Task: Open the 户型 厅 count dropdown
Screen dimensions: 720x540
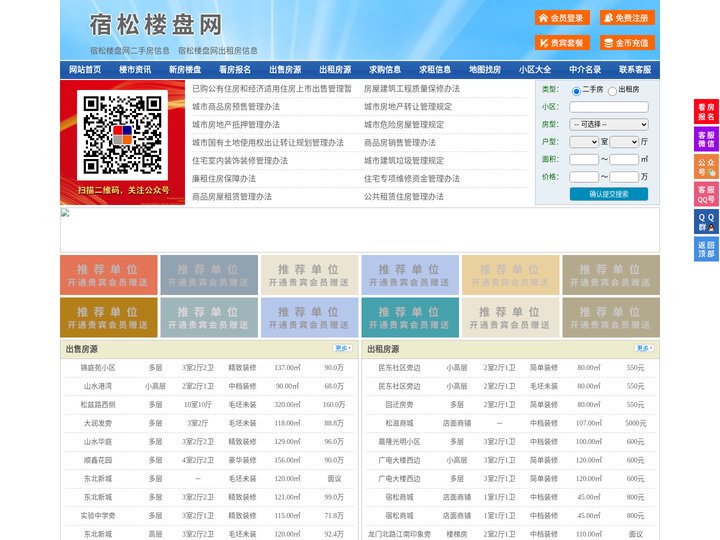Action: click(x=624, y=142)
